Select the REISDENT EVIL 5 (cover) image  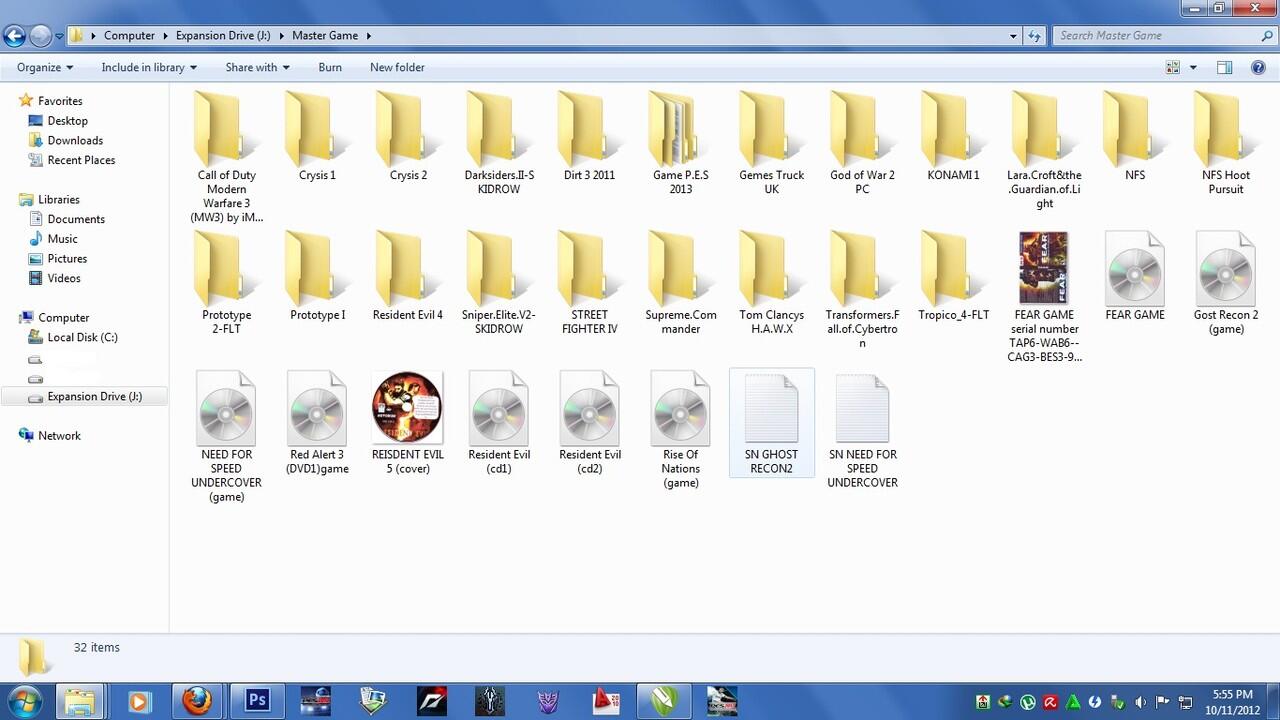(408, 423)
